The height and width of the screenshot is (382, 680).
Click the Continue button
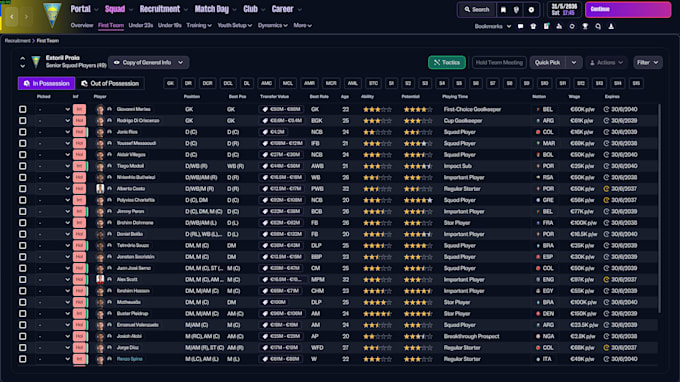tap(628, 10)
